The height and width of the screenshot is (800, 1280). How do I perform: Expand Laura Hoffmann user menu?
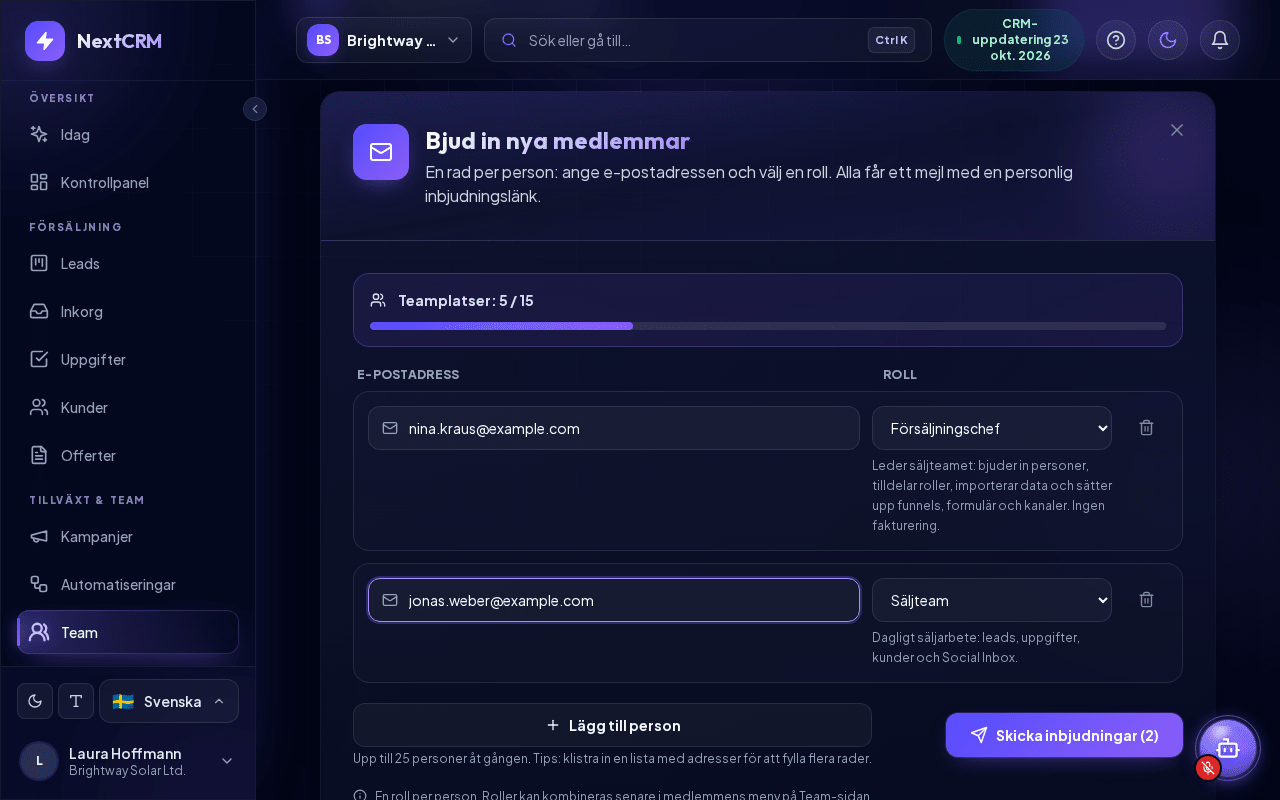point(128,761)
